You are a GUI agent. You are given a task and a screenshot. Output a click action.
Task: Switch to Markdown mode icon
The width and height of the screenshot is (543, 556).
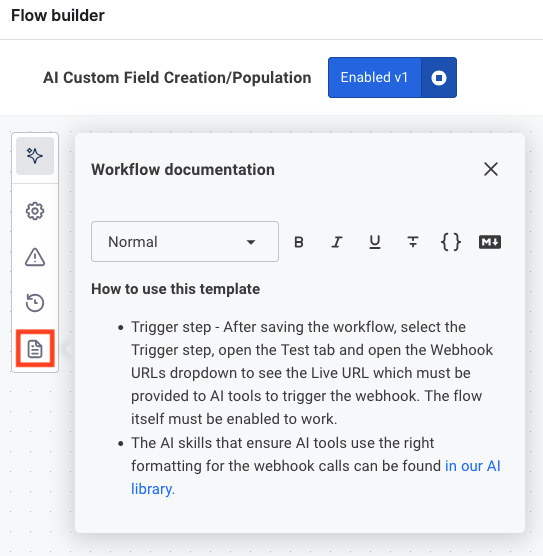(x=490, y=242)
